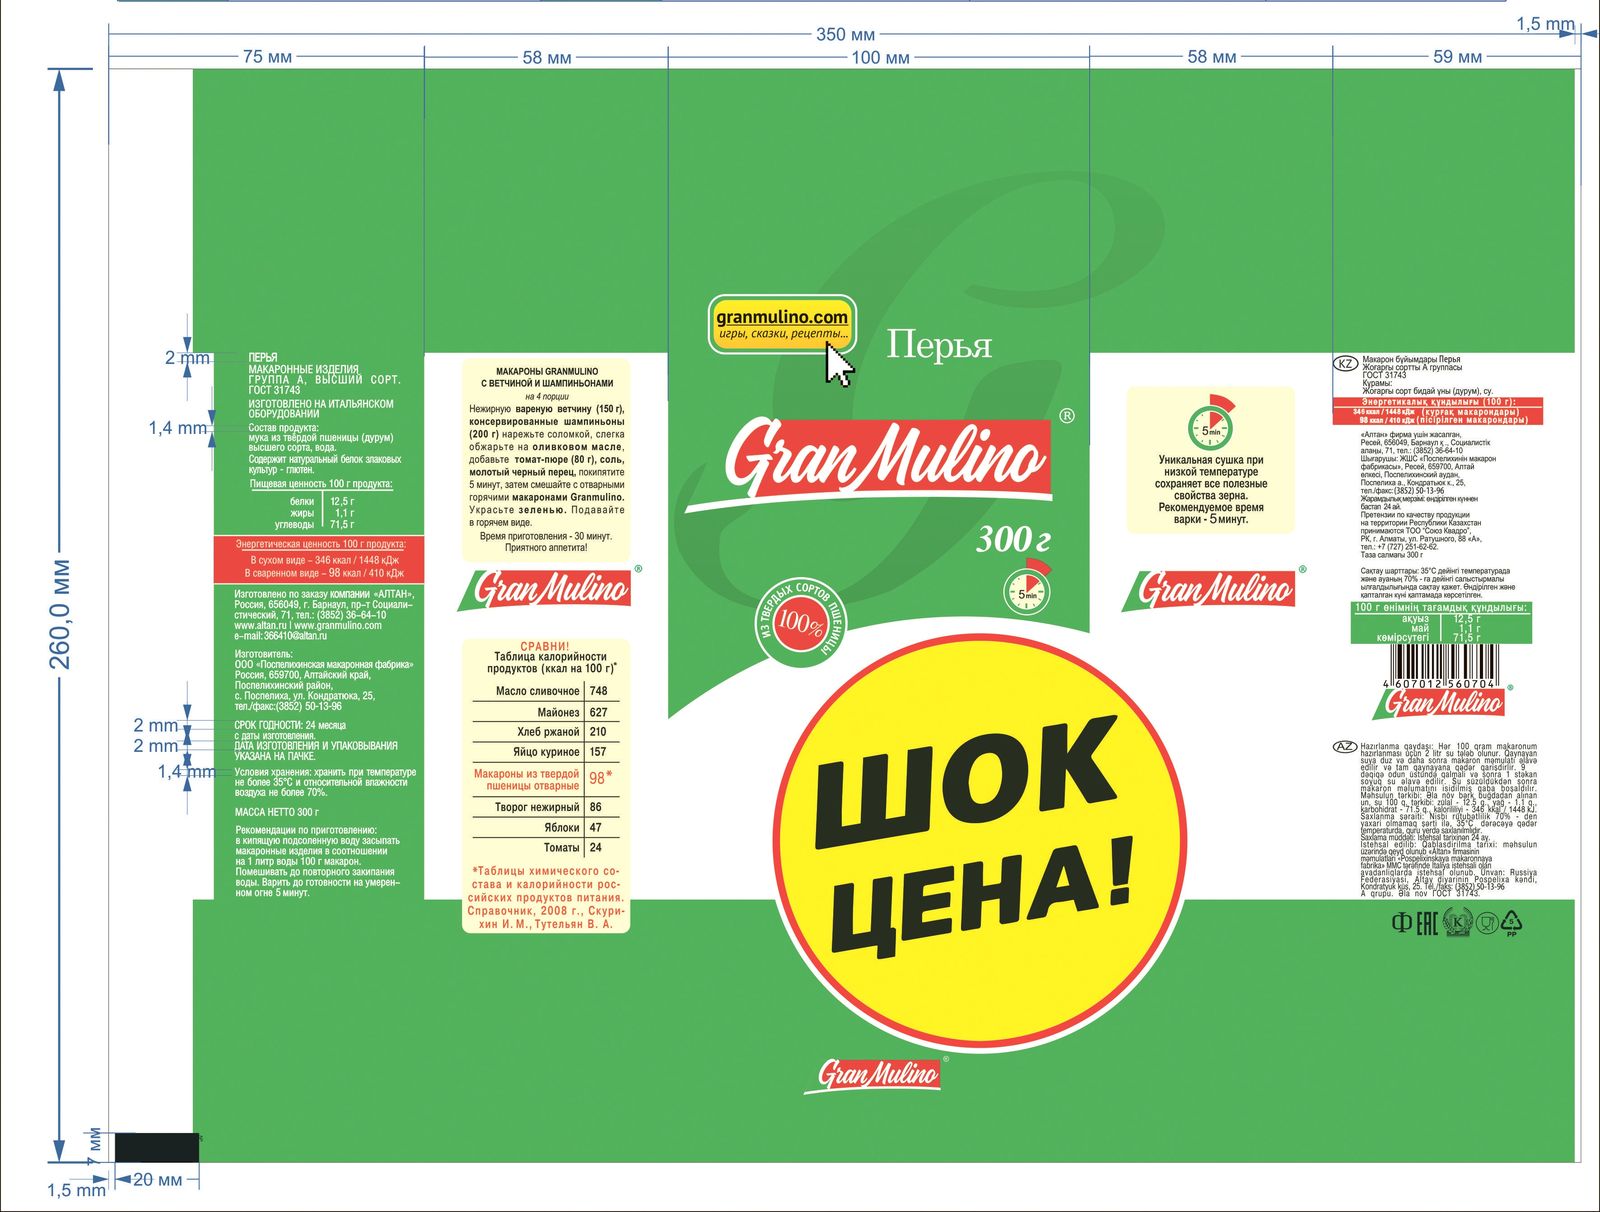Screen dimensions: 1600x1212
Task: Select the 59 мм dimension label
Action: (1457, 57)
